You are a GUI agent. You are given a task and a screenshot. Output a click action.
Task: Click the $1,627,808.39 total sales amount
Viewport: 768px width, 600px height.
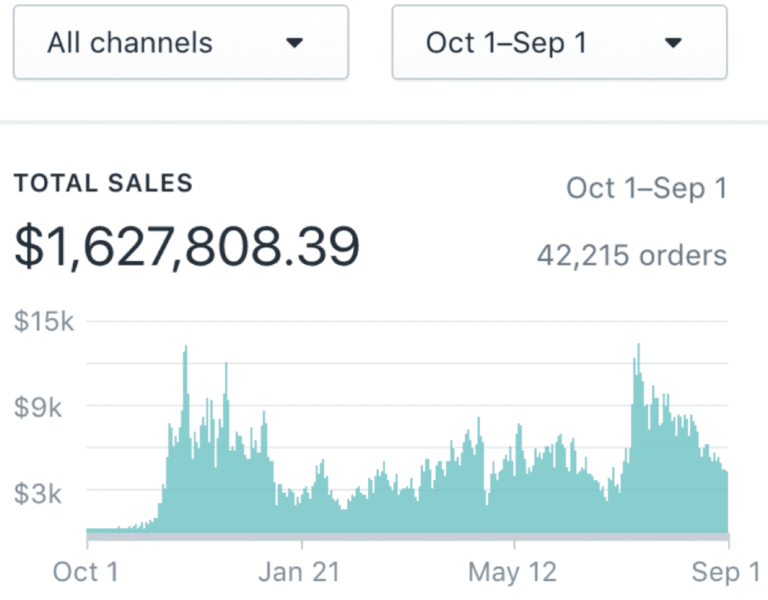tap(187, 246)
